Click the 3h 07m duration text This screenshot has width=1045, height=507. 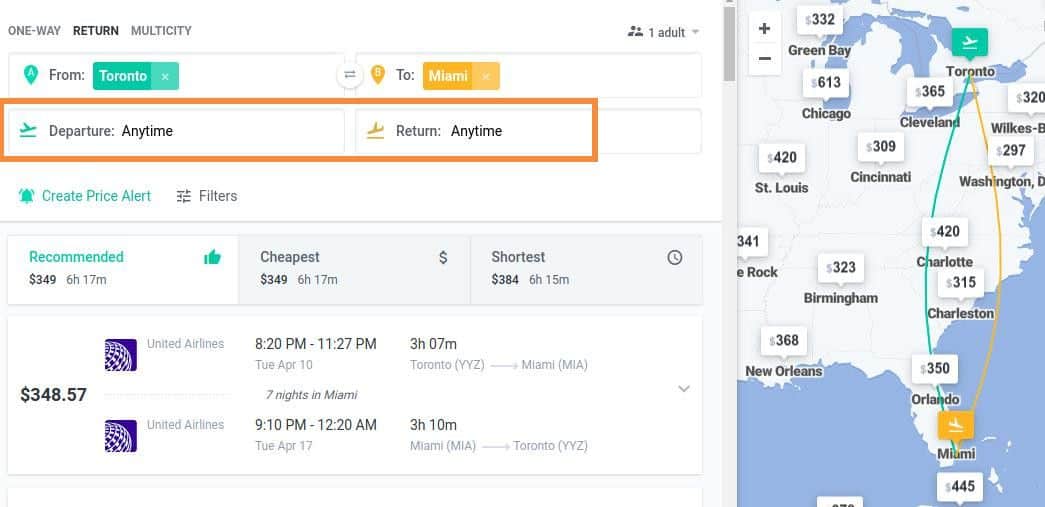click(433, 344)
